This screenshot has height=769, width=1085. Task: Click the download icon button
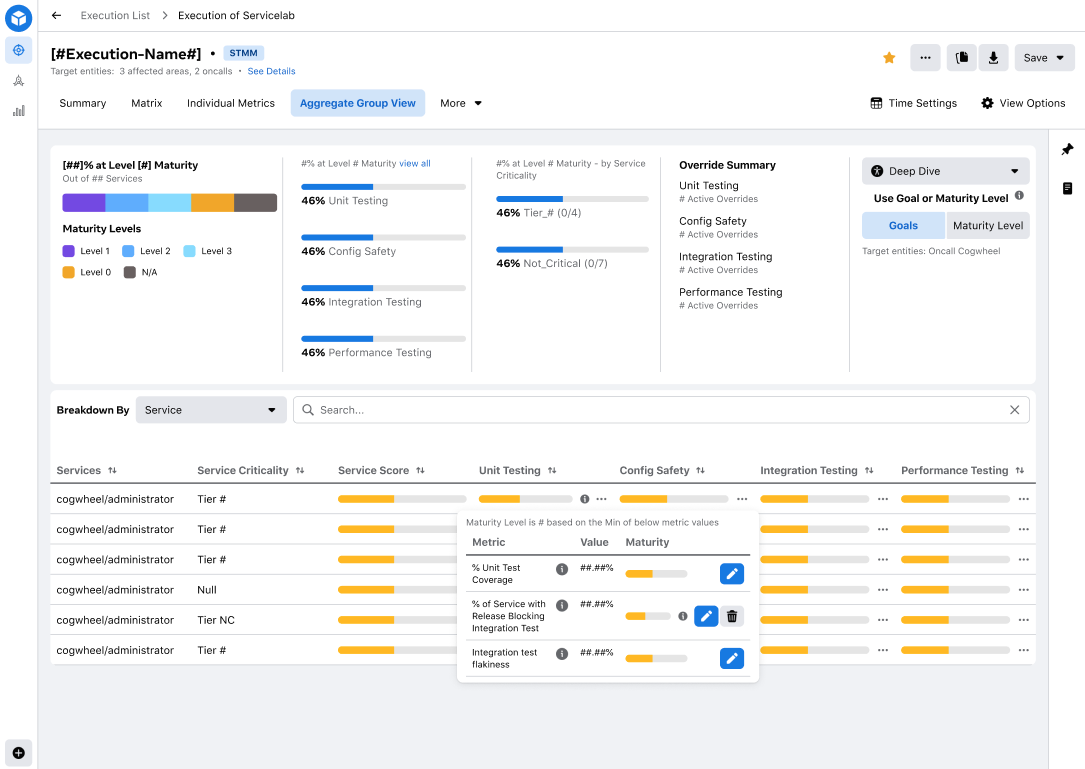tap(993, 58)
